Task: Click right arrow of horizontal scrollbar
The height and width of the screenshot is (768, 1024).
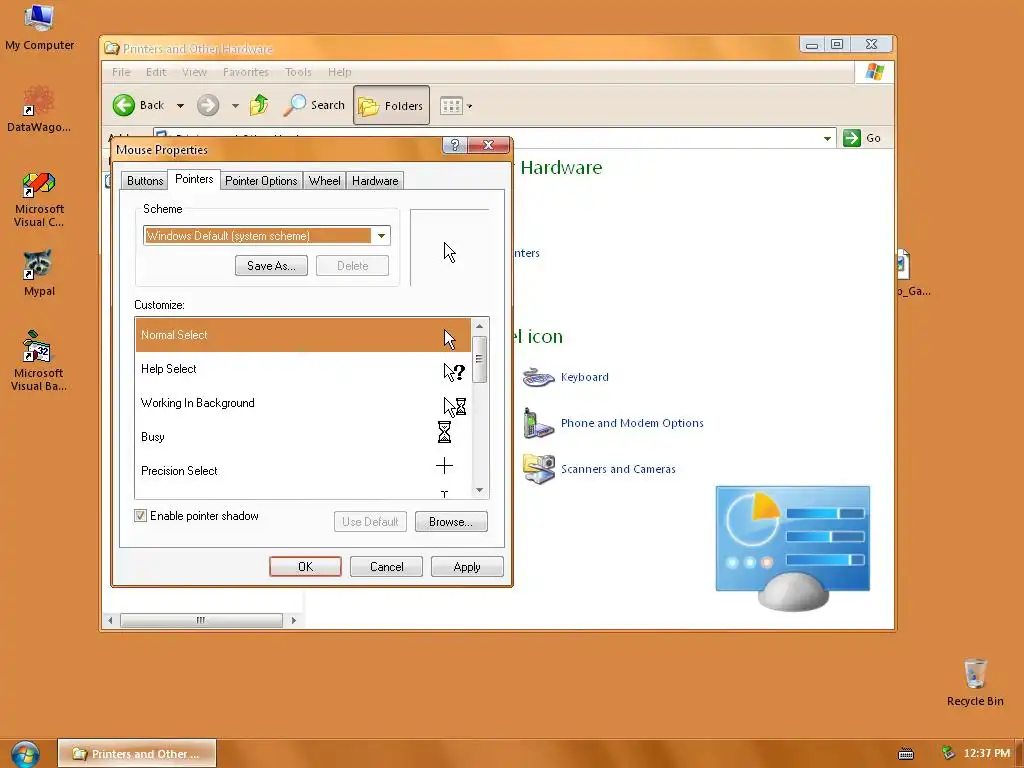Action: coord(293,620)
